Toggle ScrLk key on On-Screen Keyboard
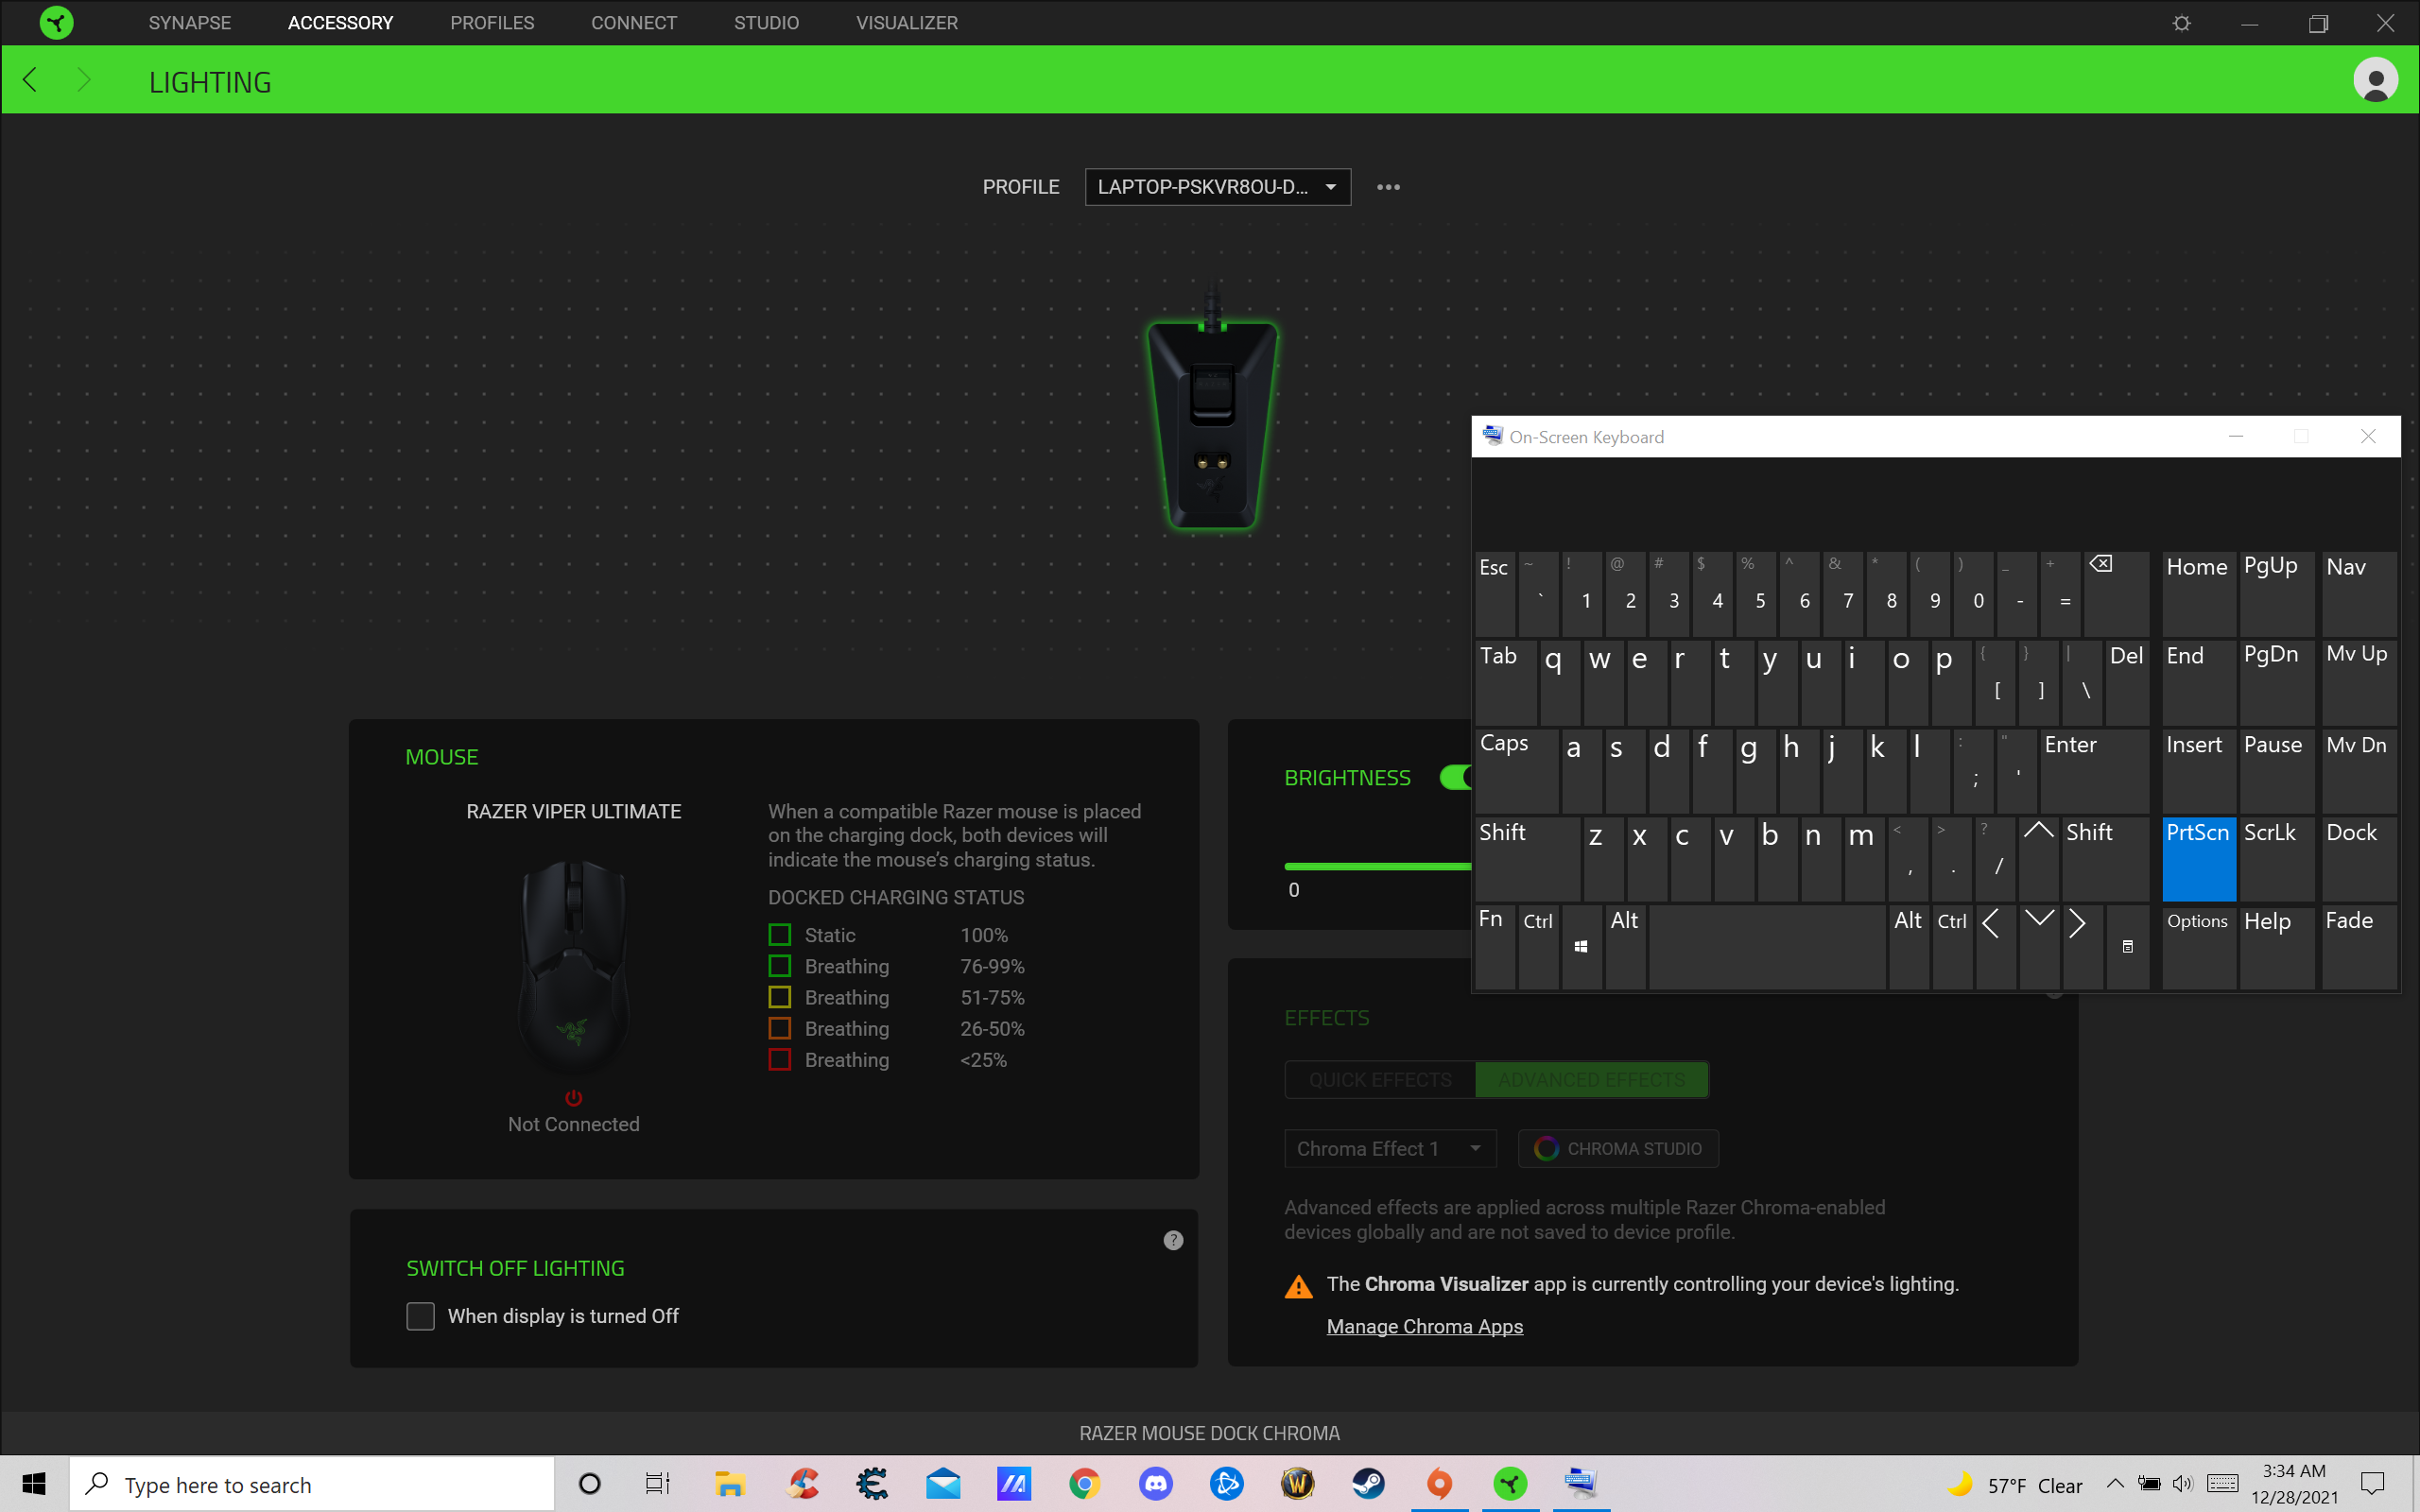The image size is (2420, 1512). click(x=2276, y=859)
